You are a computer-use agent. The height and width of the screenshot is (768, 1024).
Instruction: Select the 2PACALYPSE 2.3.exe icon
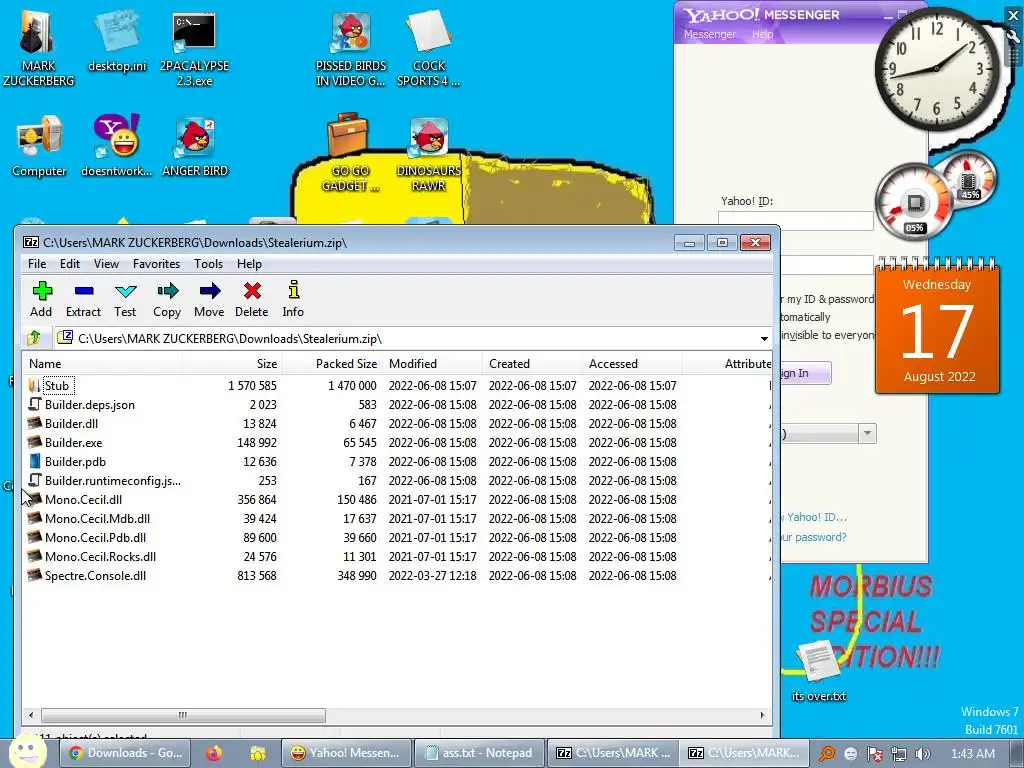(x=195, y=47)
